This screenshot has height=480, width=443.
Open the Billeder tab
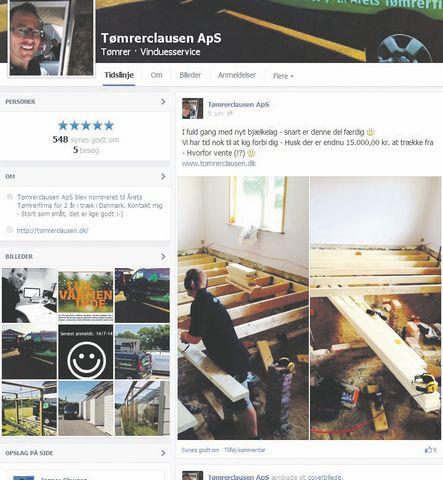tap(190, 75)
